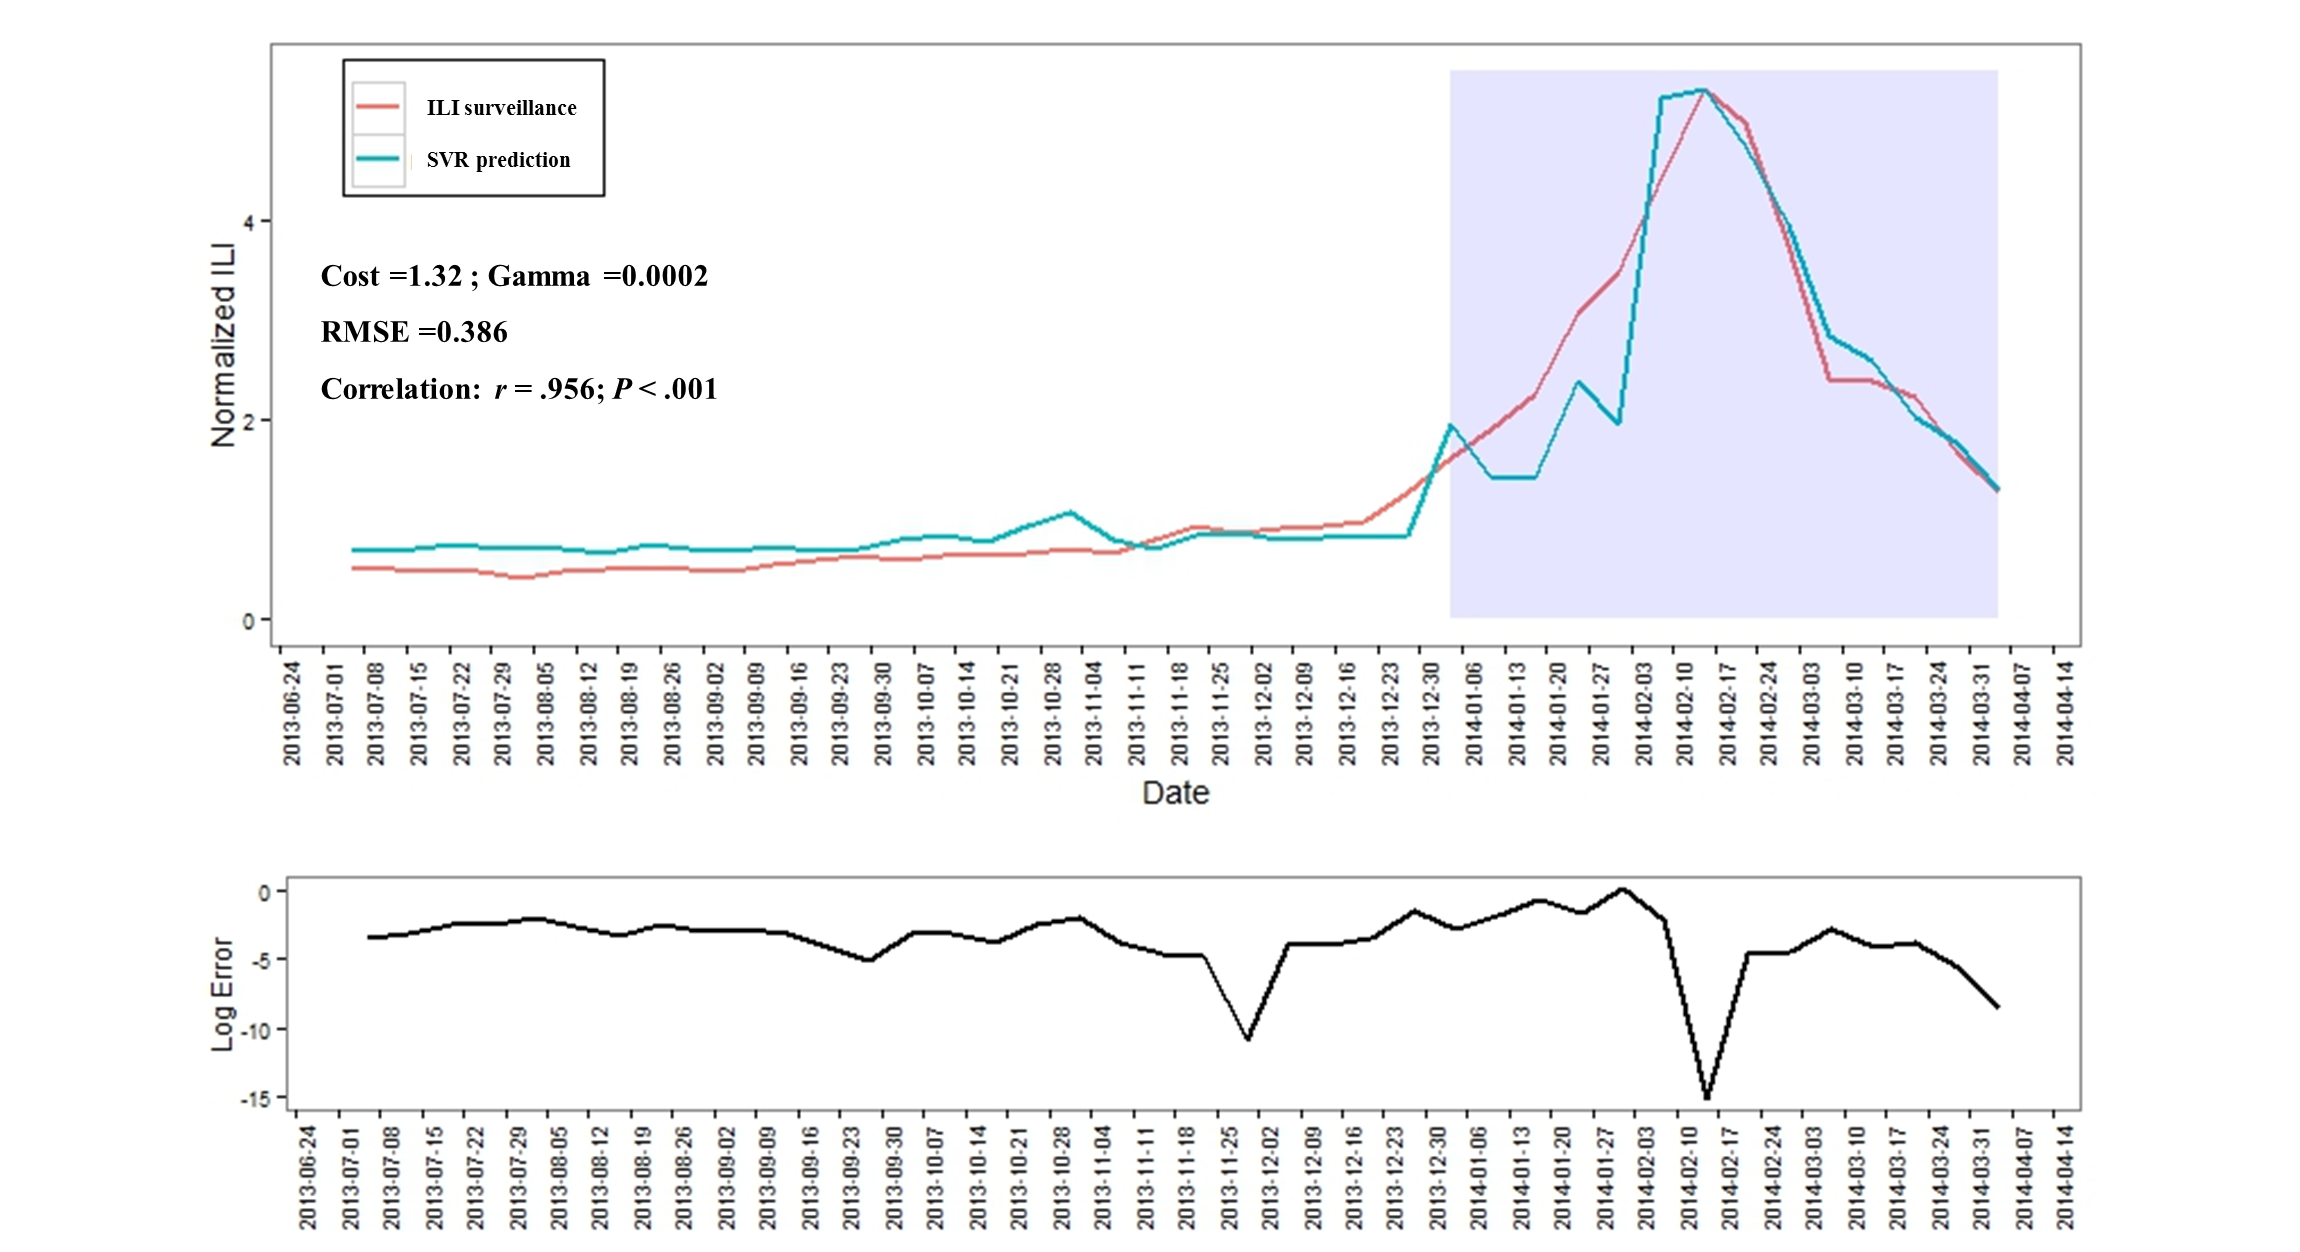Click the red ILI surveillance legend swatch
Screen dimensions: 2300x1252
pyautogui.click(x=378, y=108)
